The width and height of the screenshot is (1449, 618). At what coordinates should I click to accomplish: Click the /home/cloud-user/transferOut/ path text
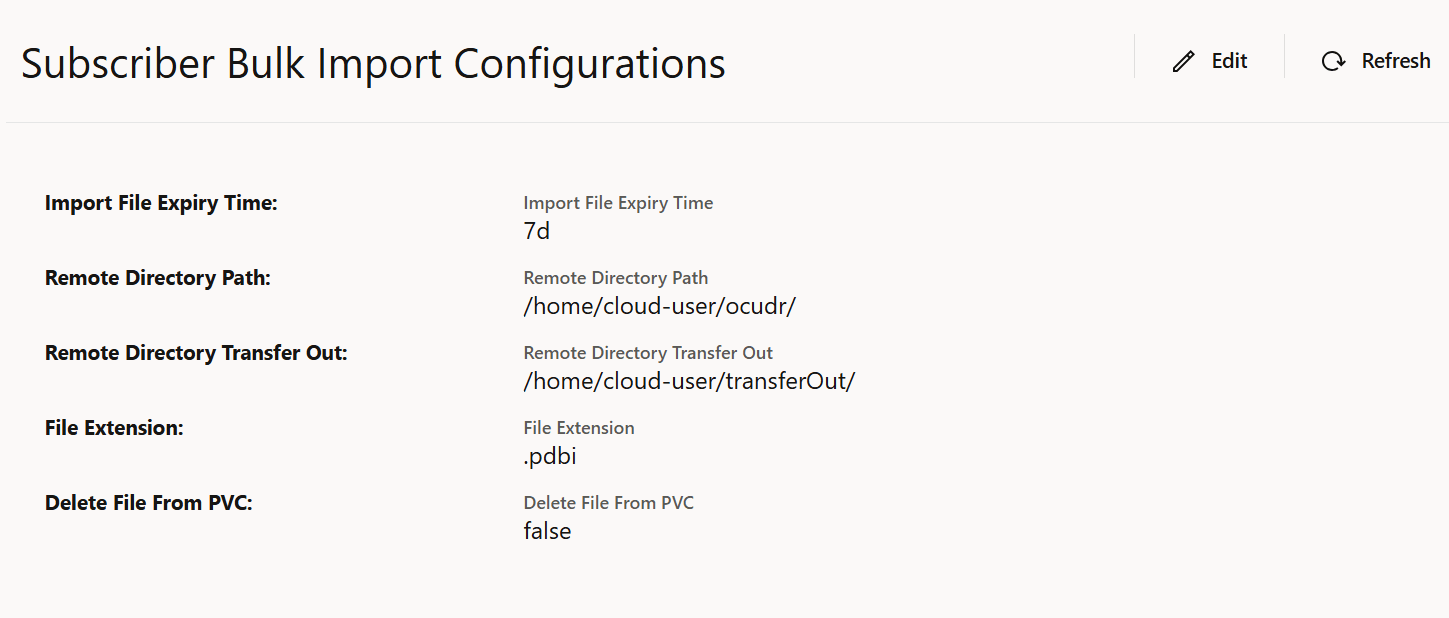tap(688, 380)
